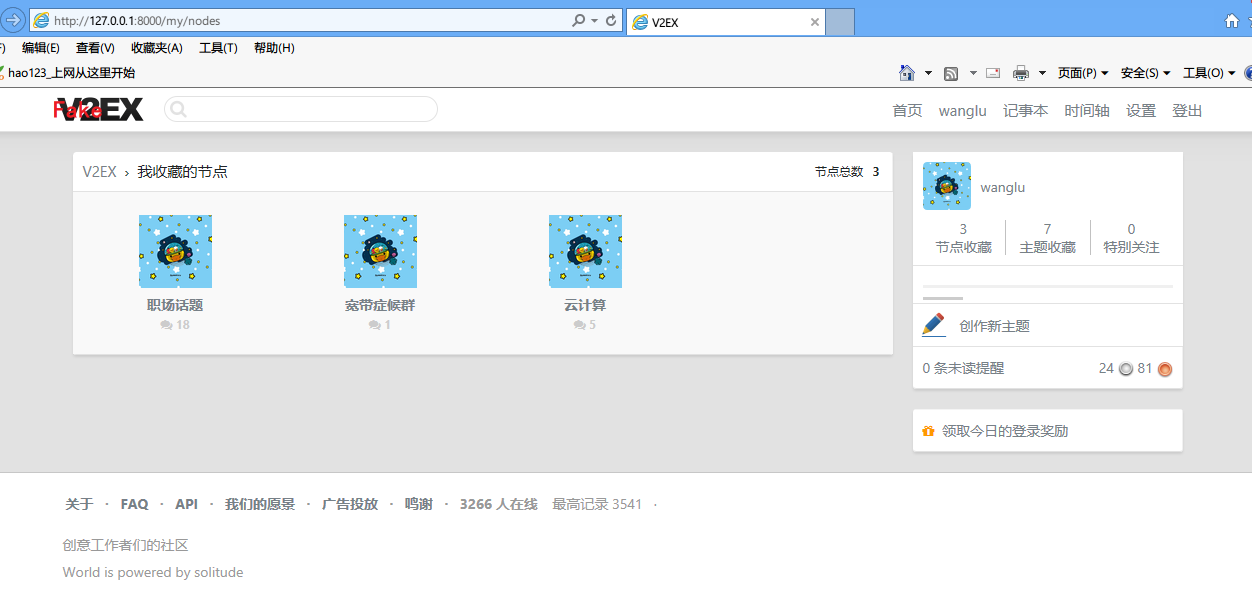Click wanglu avatar in sidebar
Viewport: 1252px width, 607px height.
pyautogui.click(x=947, y=186)
